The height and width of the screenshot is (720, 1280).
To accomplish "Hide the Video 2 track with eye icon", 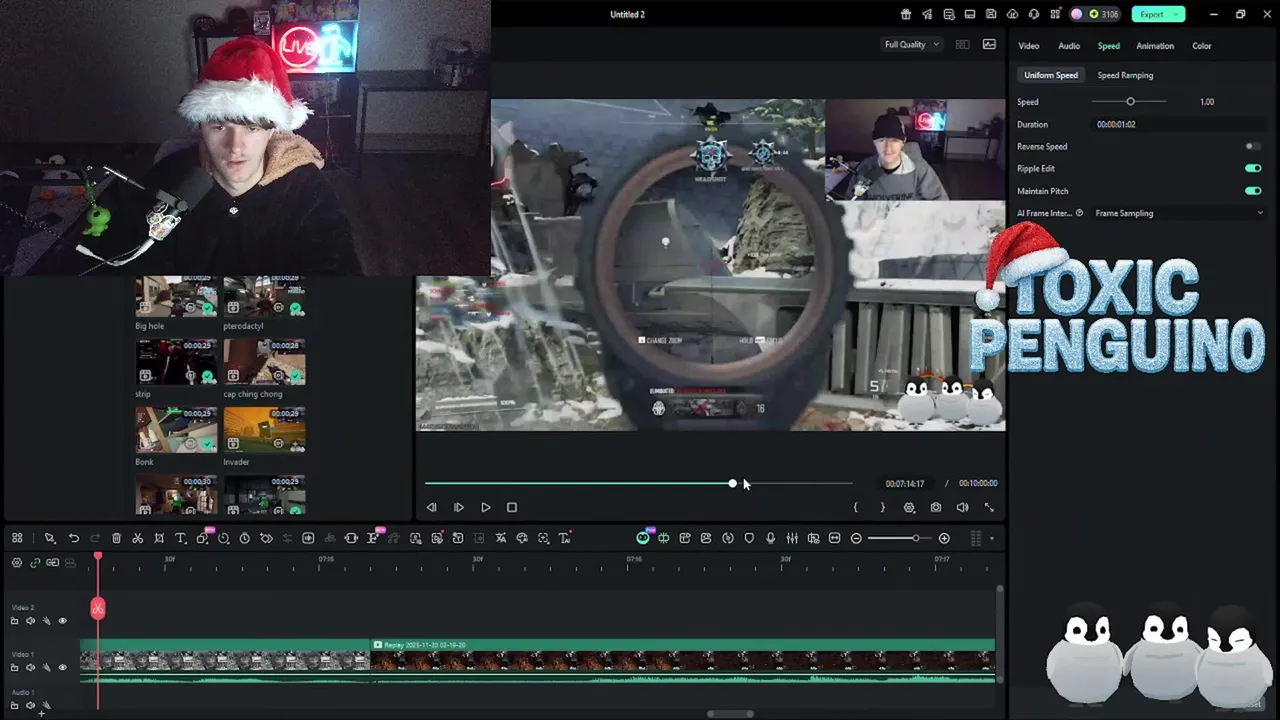I will tap(62, 621).
